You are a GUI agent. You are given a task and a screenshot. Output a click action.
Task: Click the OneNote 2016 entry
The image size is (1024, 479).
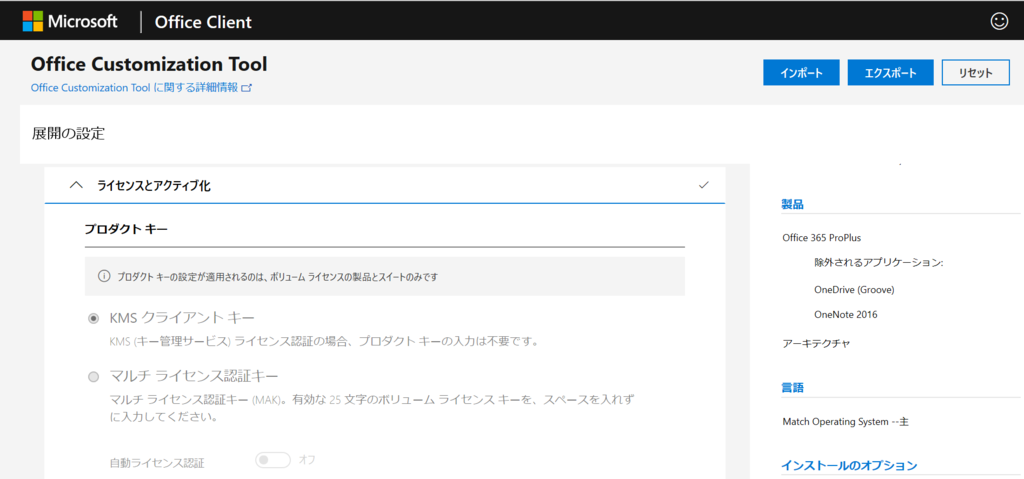(x=846, y=314)
